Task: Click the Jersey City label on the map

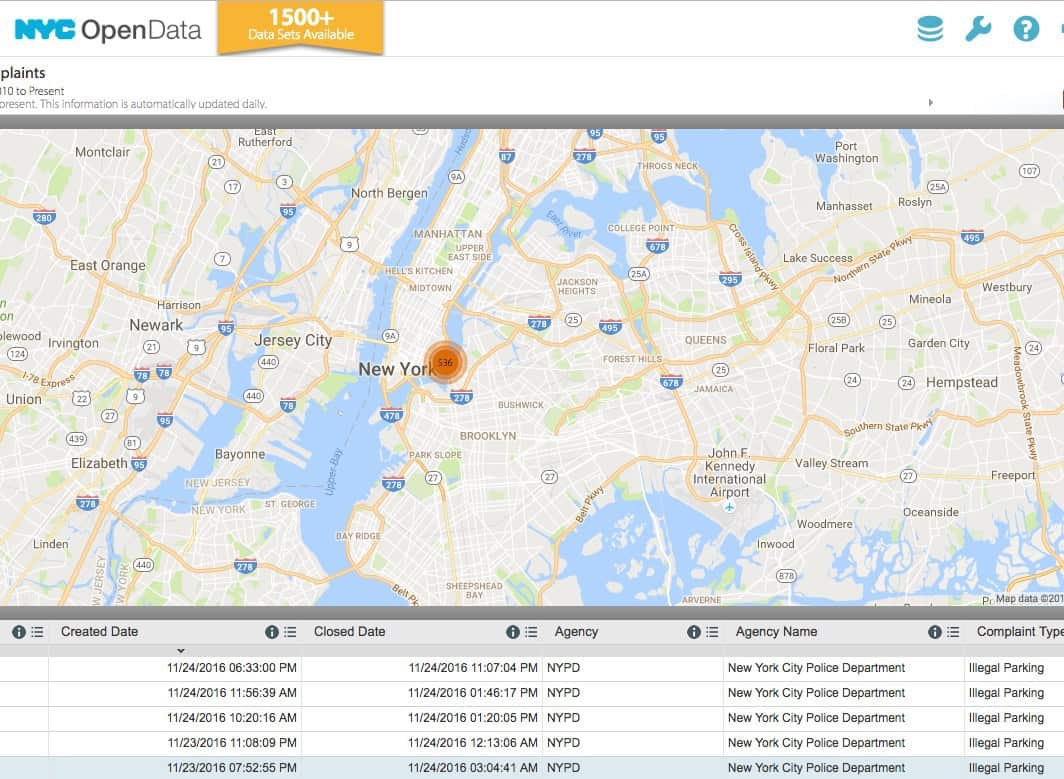Action: tap(293, 340)
